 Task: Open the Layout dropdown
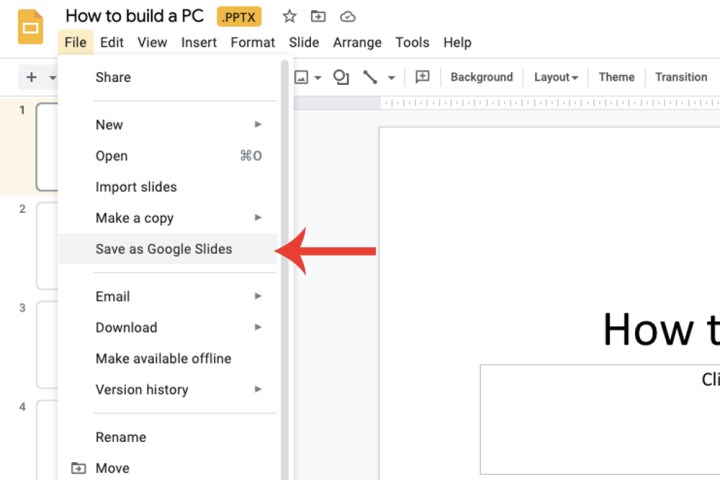557,77
